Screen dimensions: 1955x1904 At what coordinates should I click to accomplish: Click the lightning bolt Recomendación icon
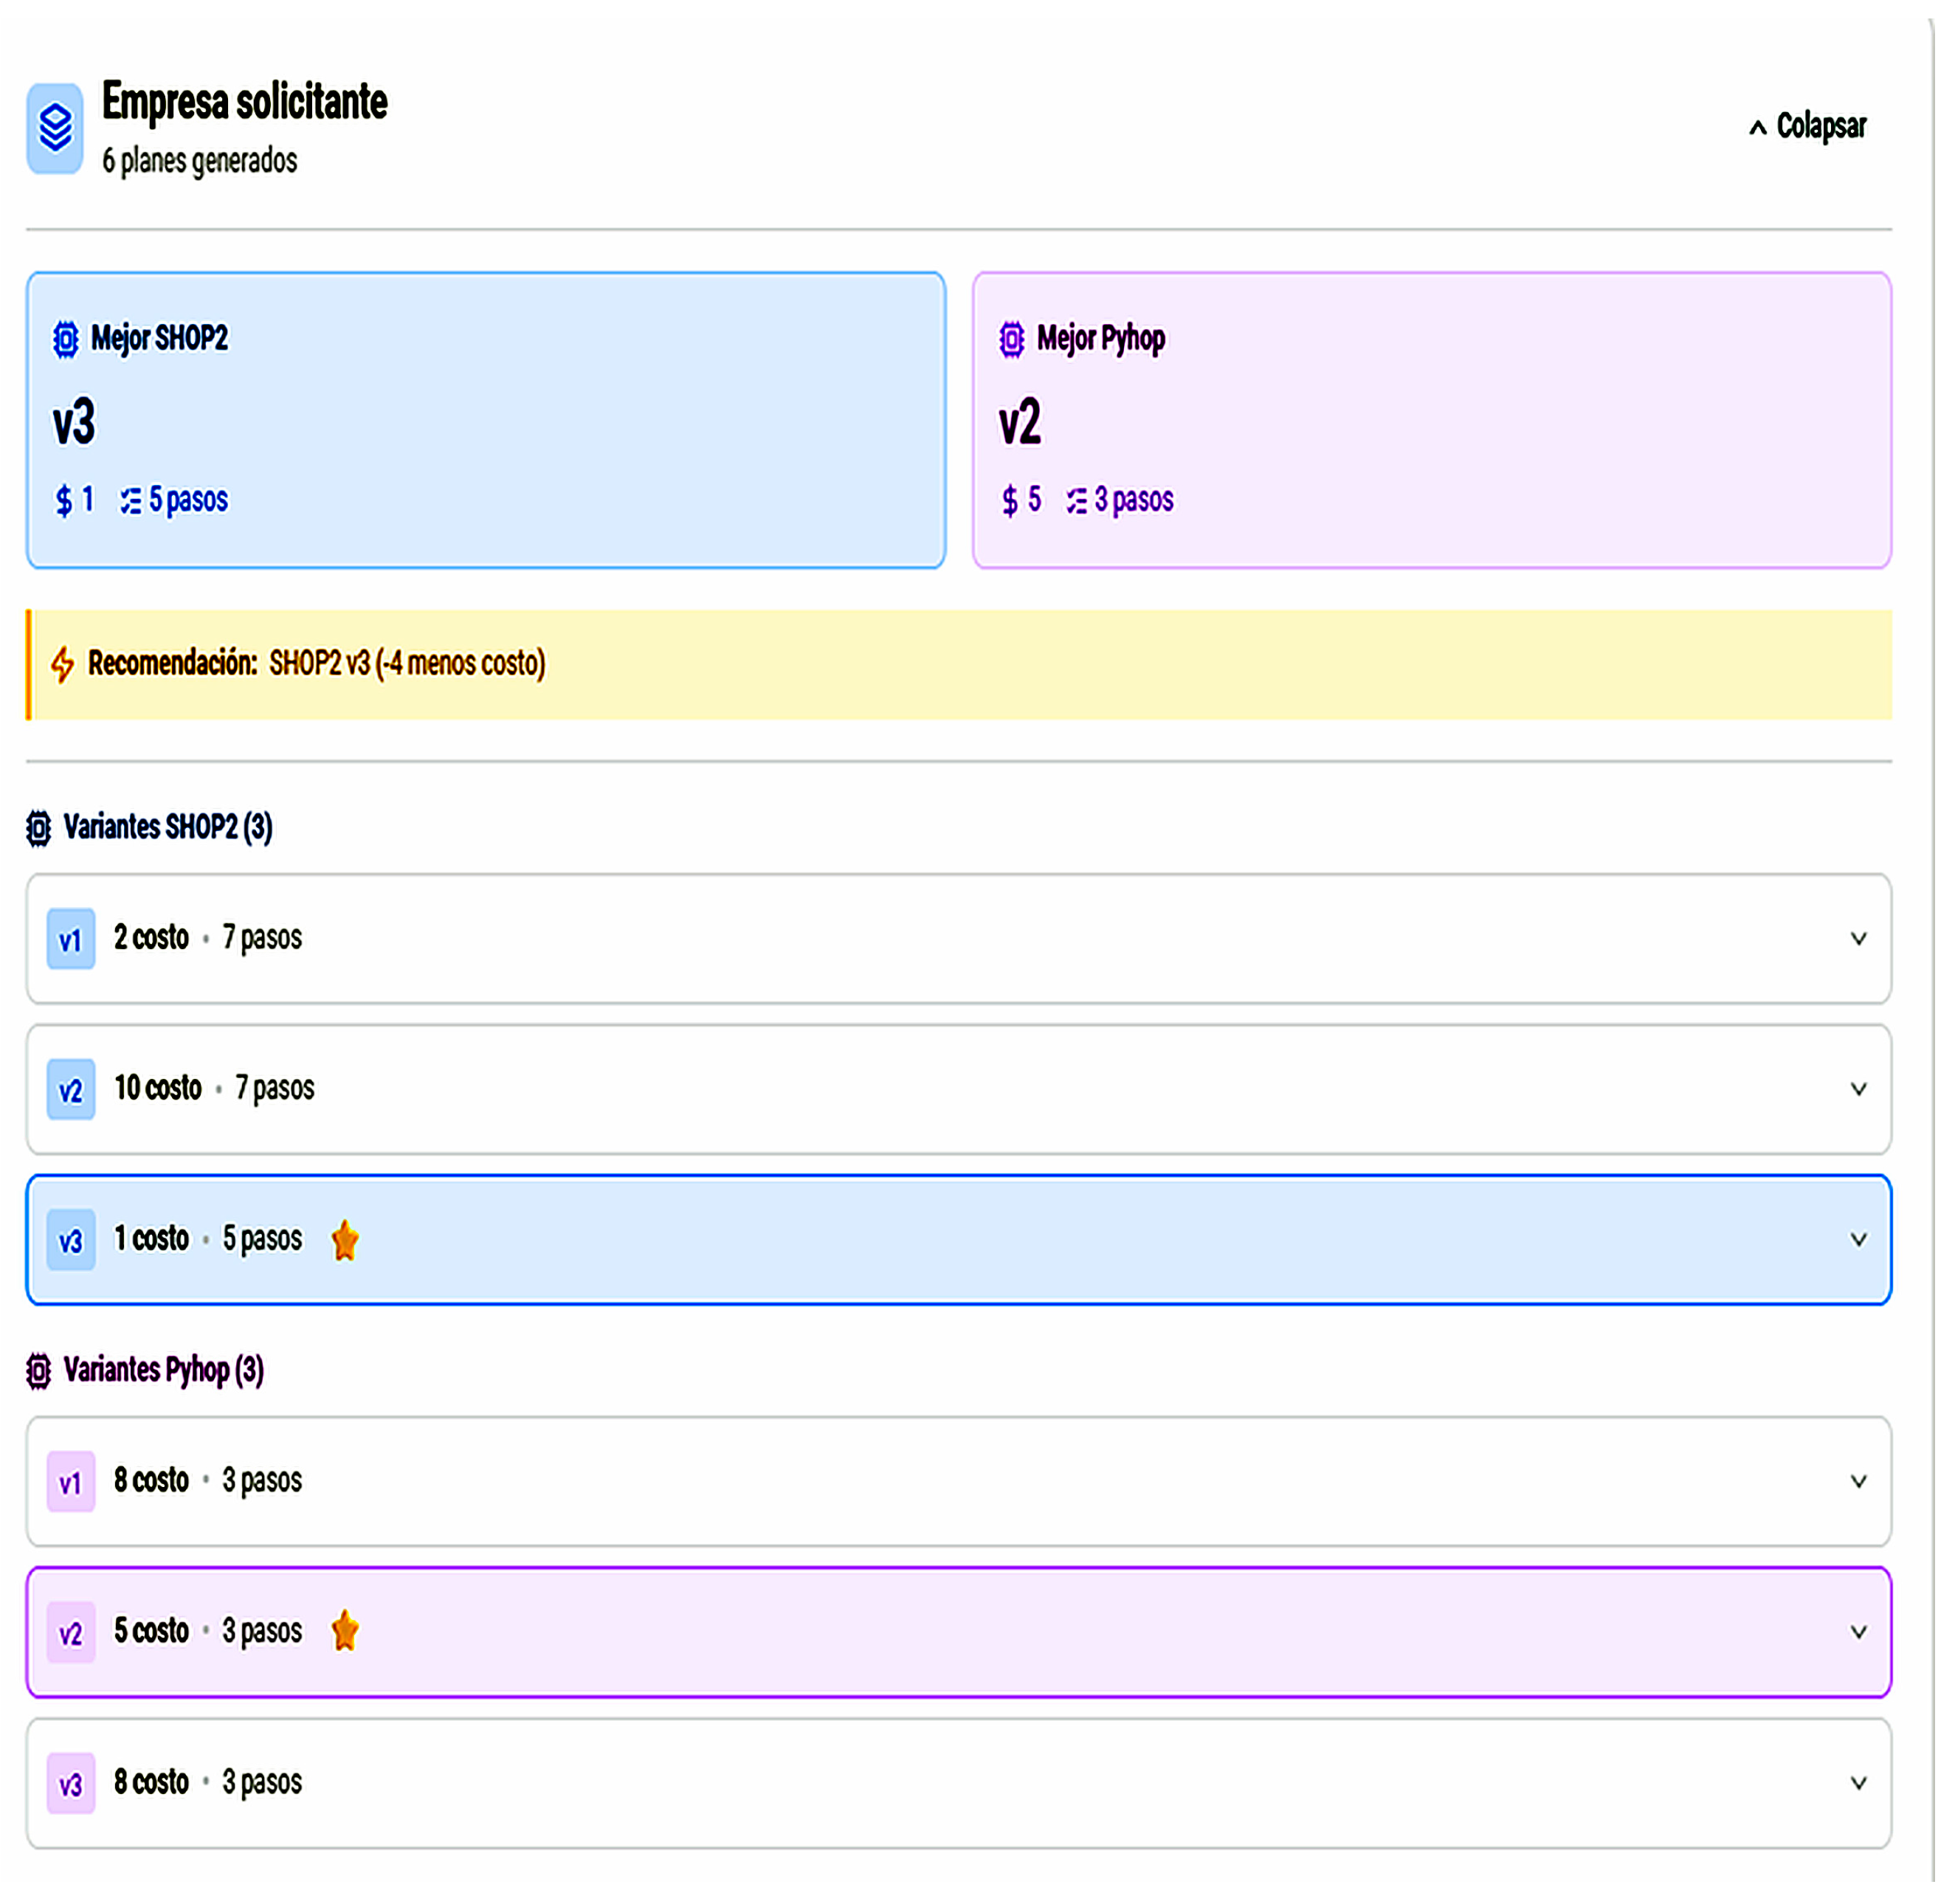(62, 664)
